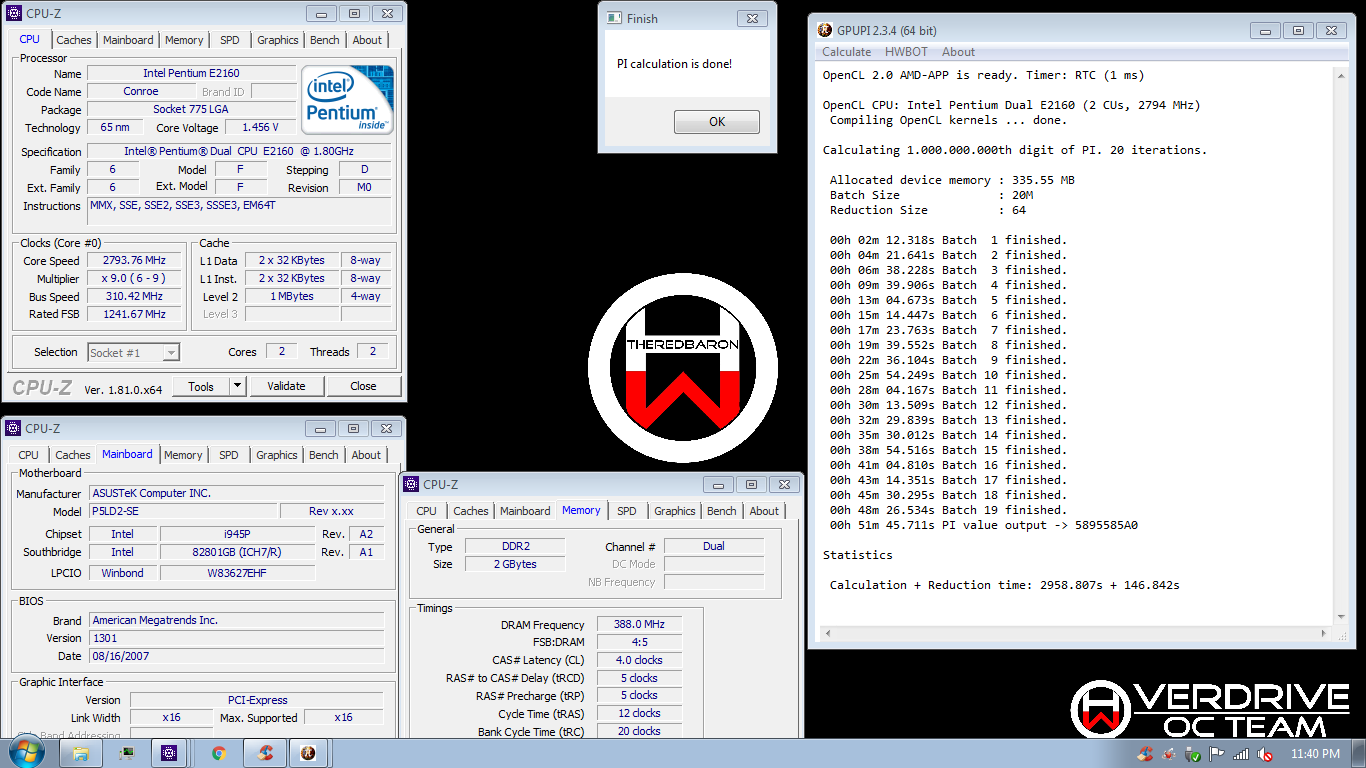Screen dimensions: 1366x768
Task: Open Graphics tab in CPU-Z Memory window
Action: 675,511
